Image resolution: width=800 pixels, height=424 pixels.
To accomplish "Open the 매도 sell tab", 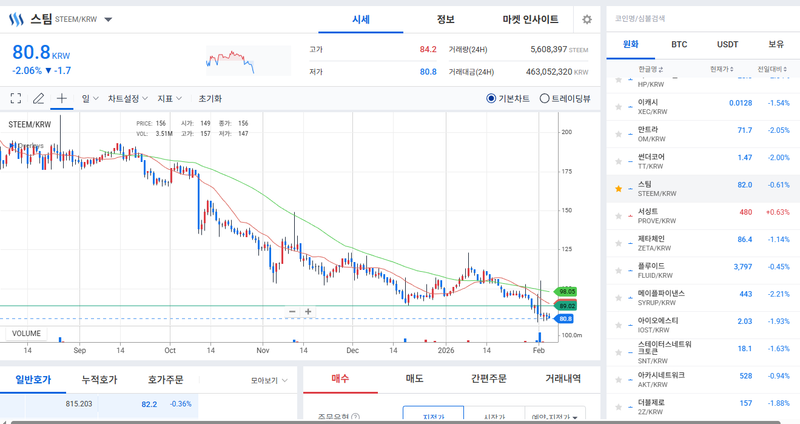I will [414, 379].
